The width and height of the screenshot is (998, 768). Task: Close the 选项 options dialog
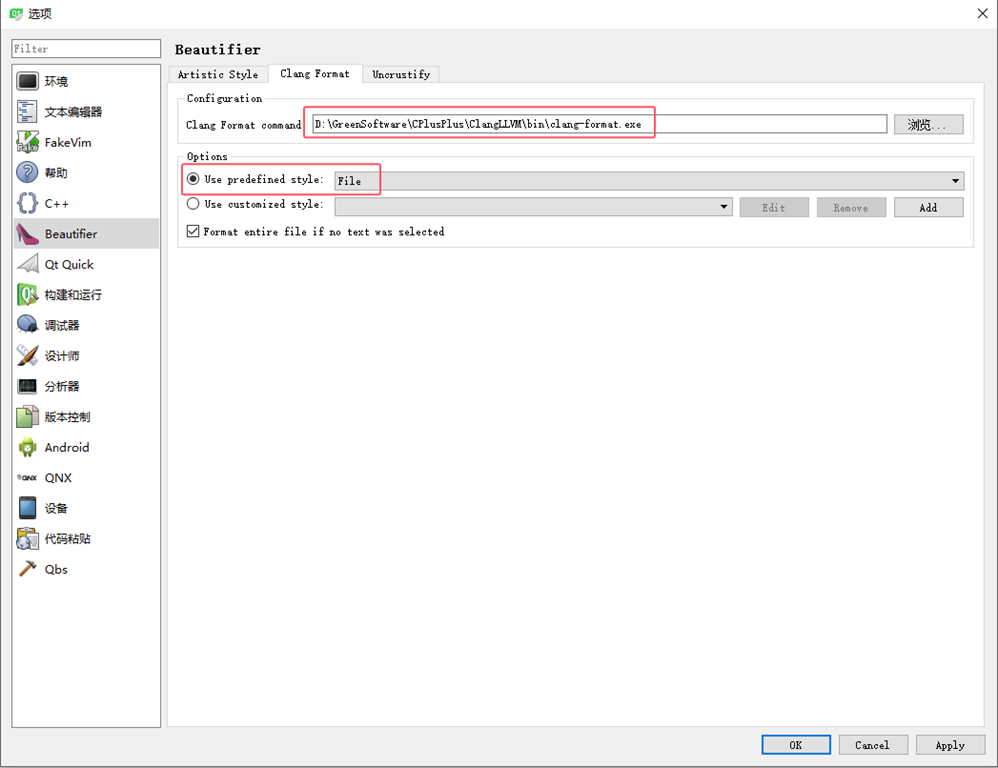click(982, 13)
